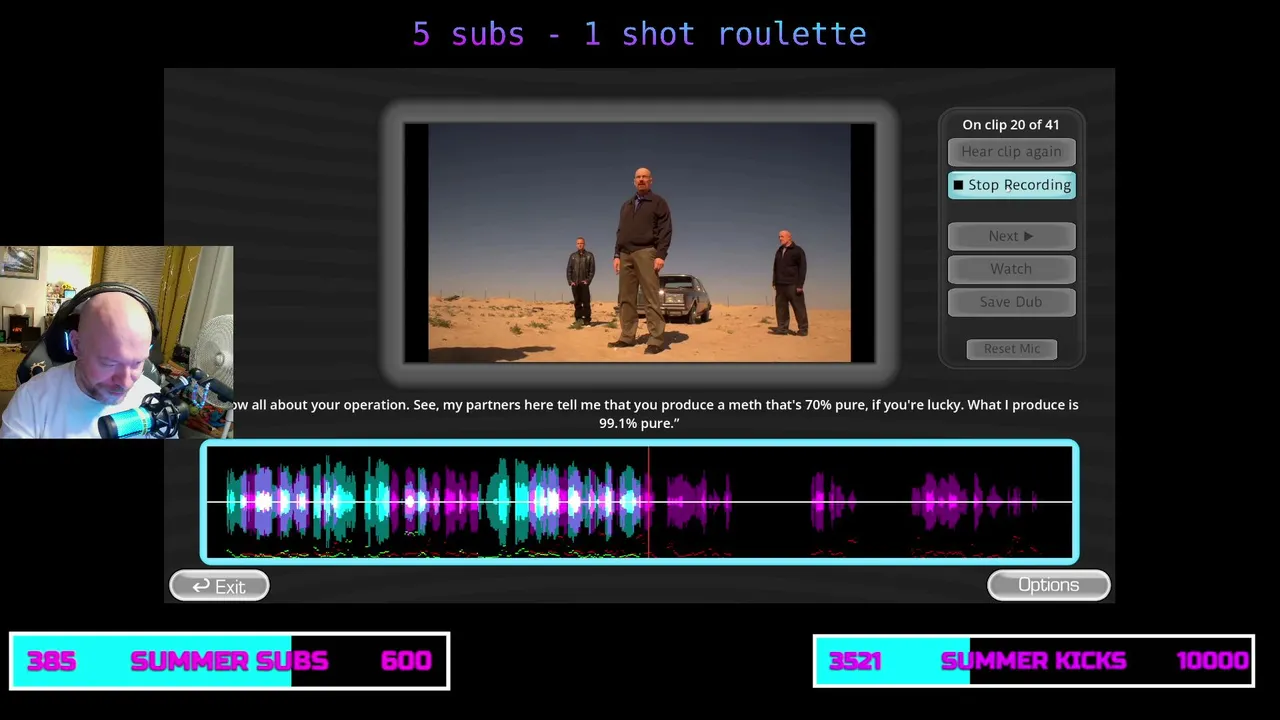Click the '10000' kicks goal number
The width and height of the screenshot is (1280, 720).
point(1212,661)
